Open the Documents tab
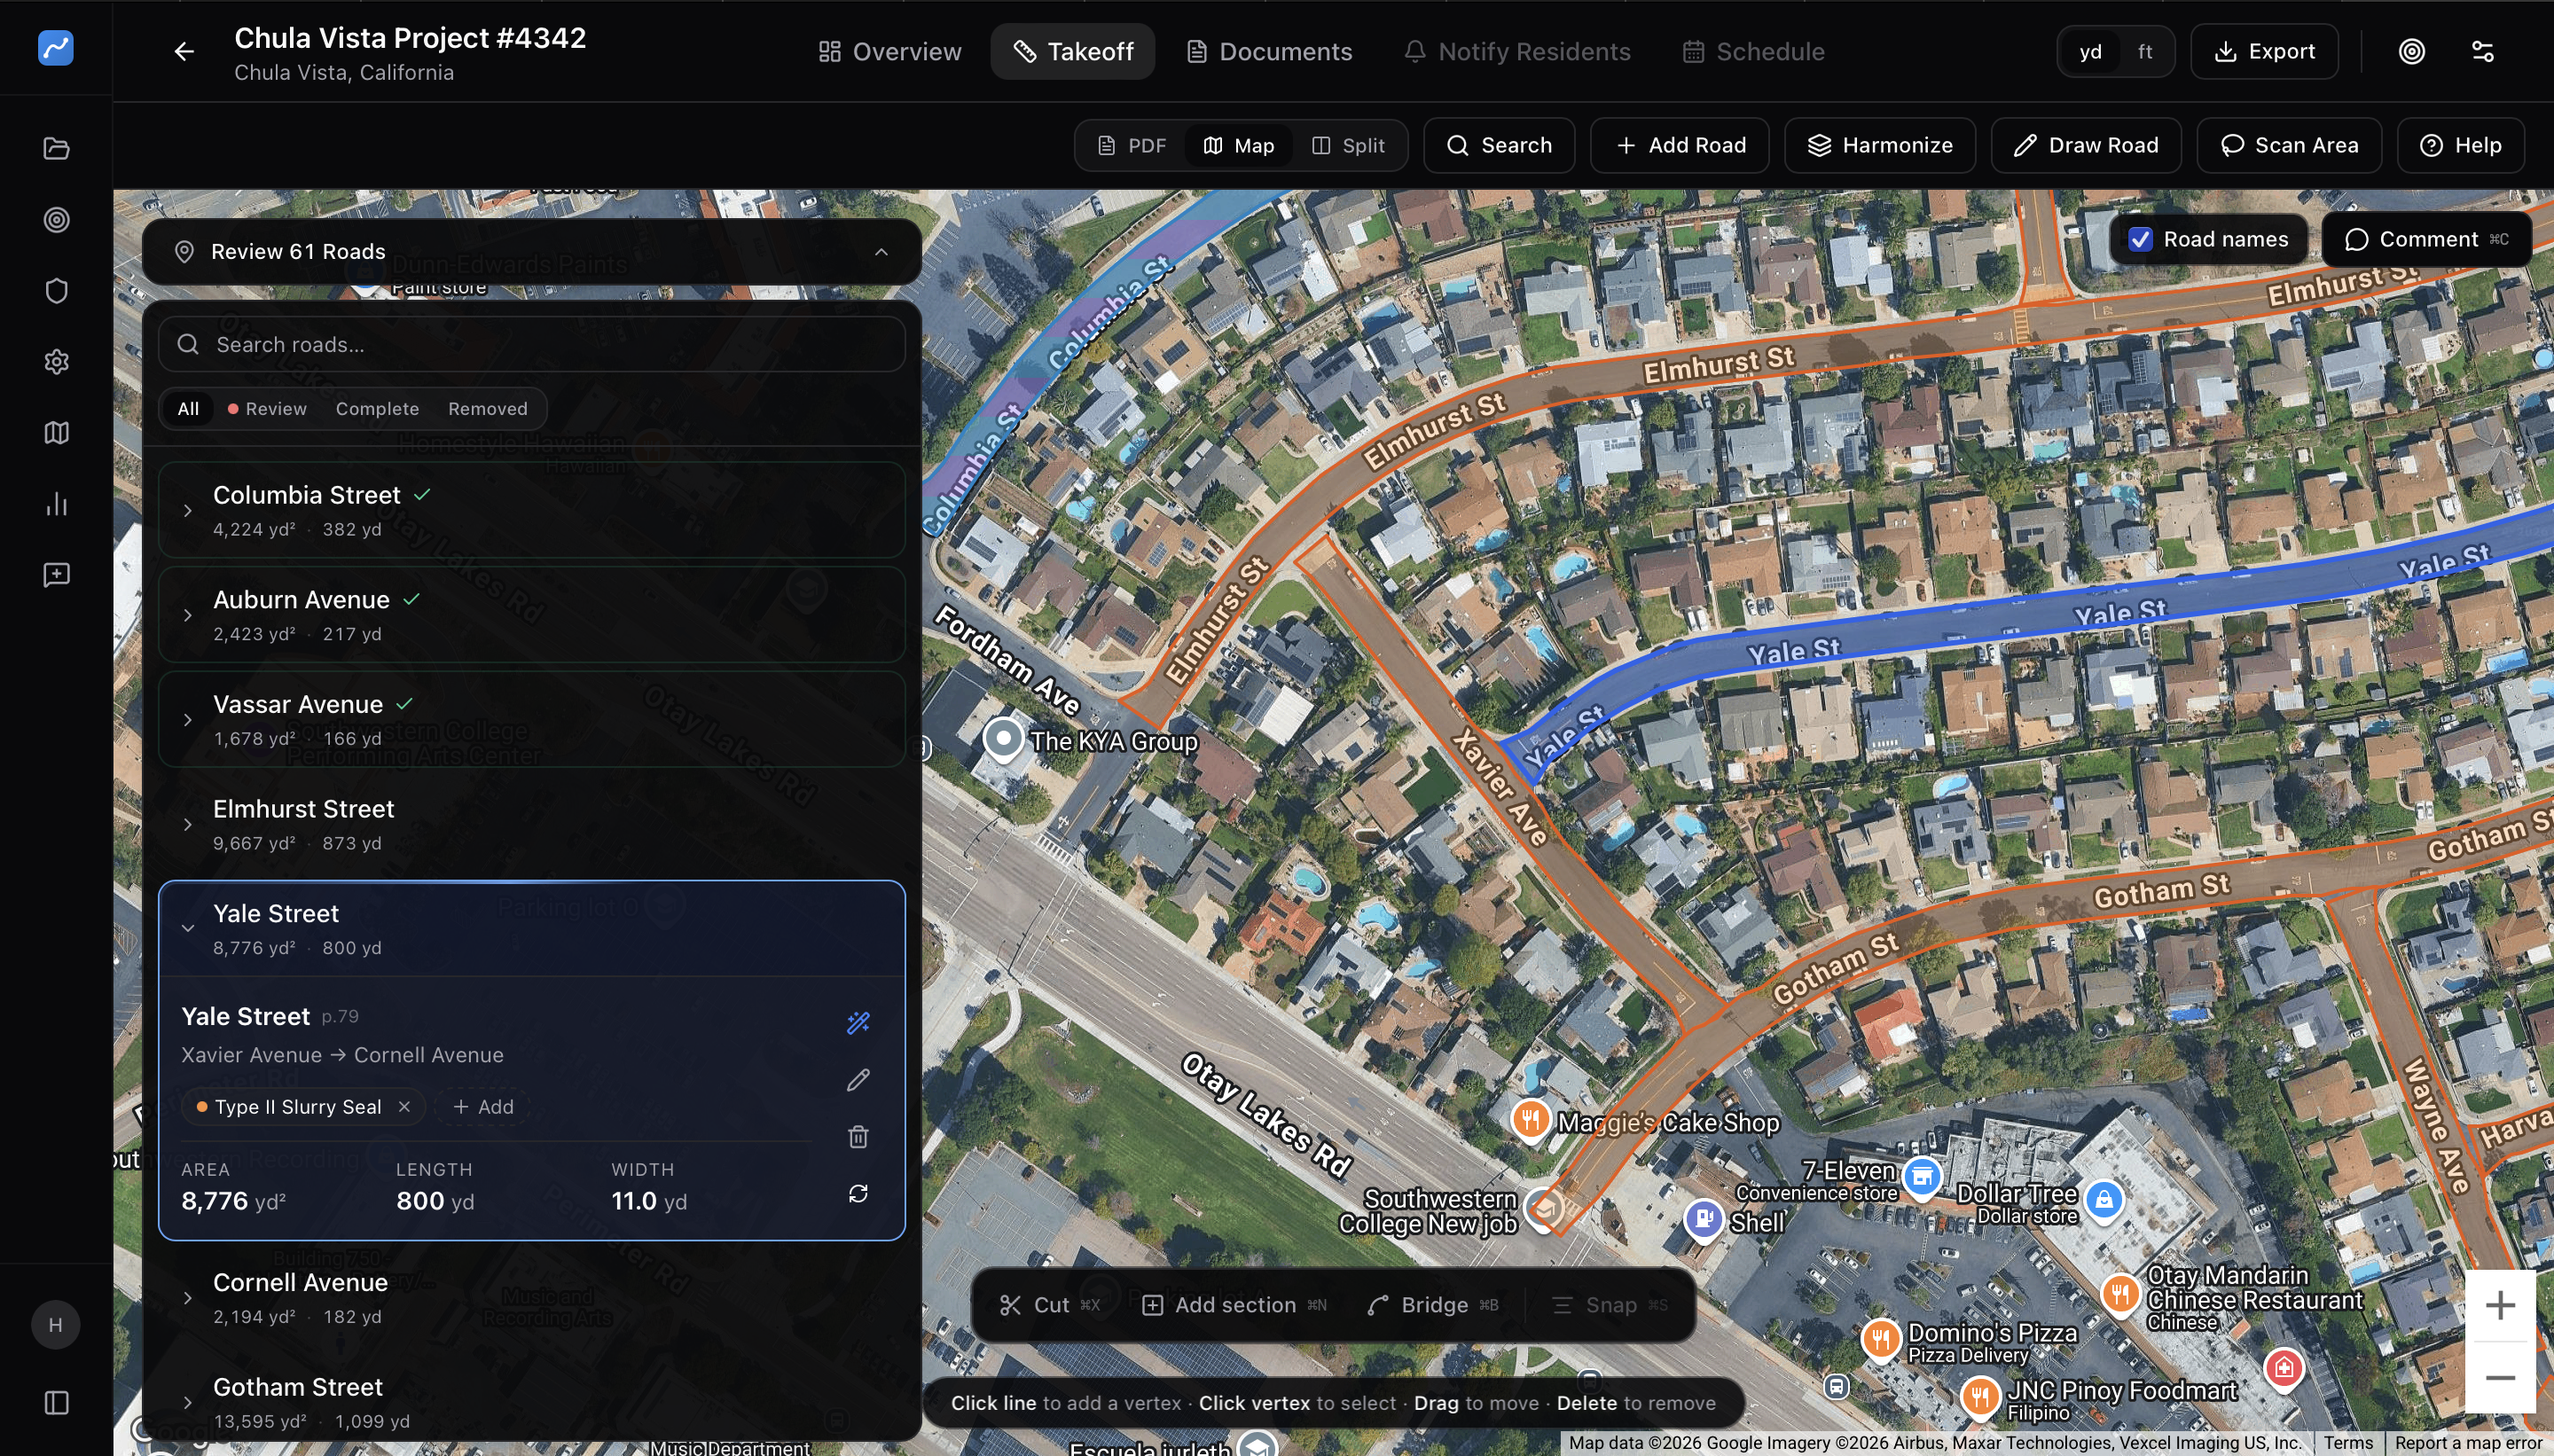Viewport: 2554px width, 1456px height. coord(1268,51)
